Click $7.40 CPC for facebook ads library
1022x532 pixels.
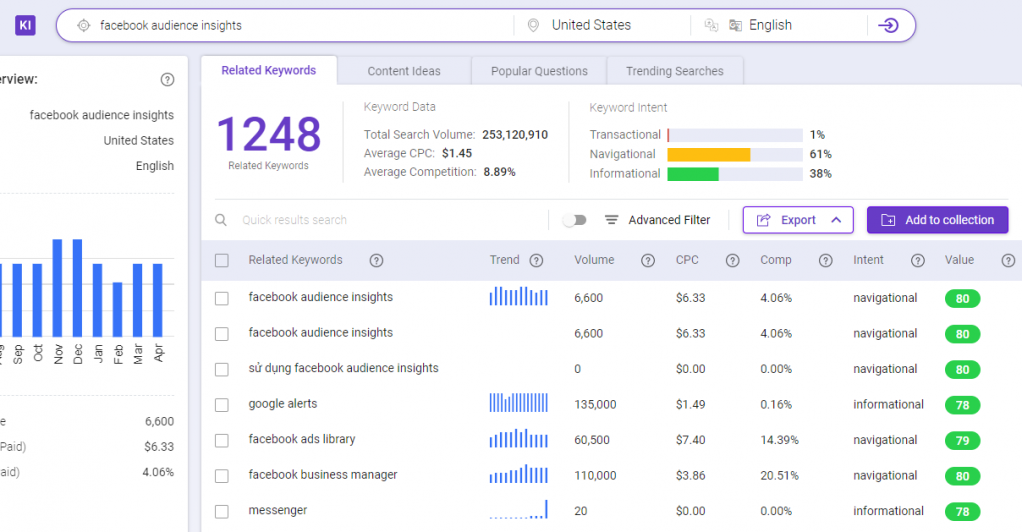point(690,440)
